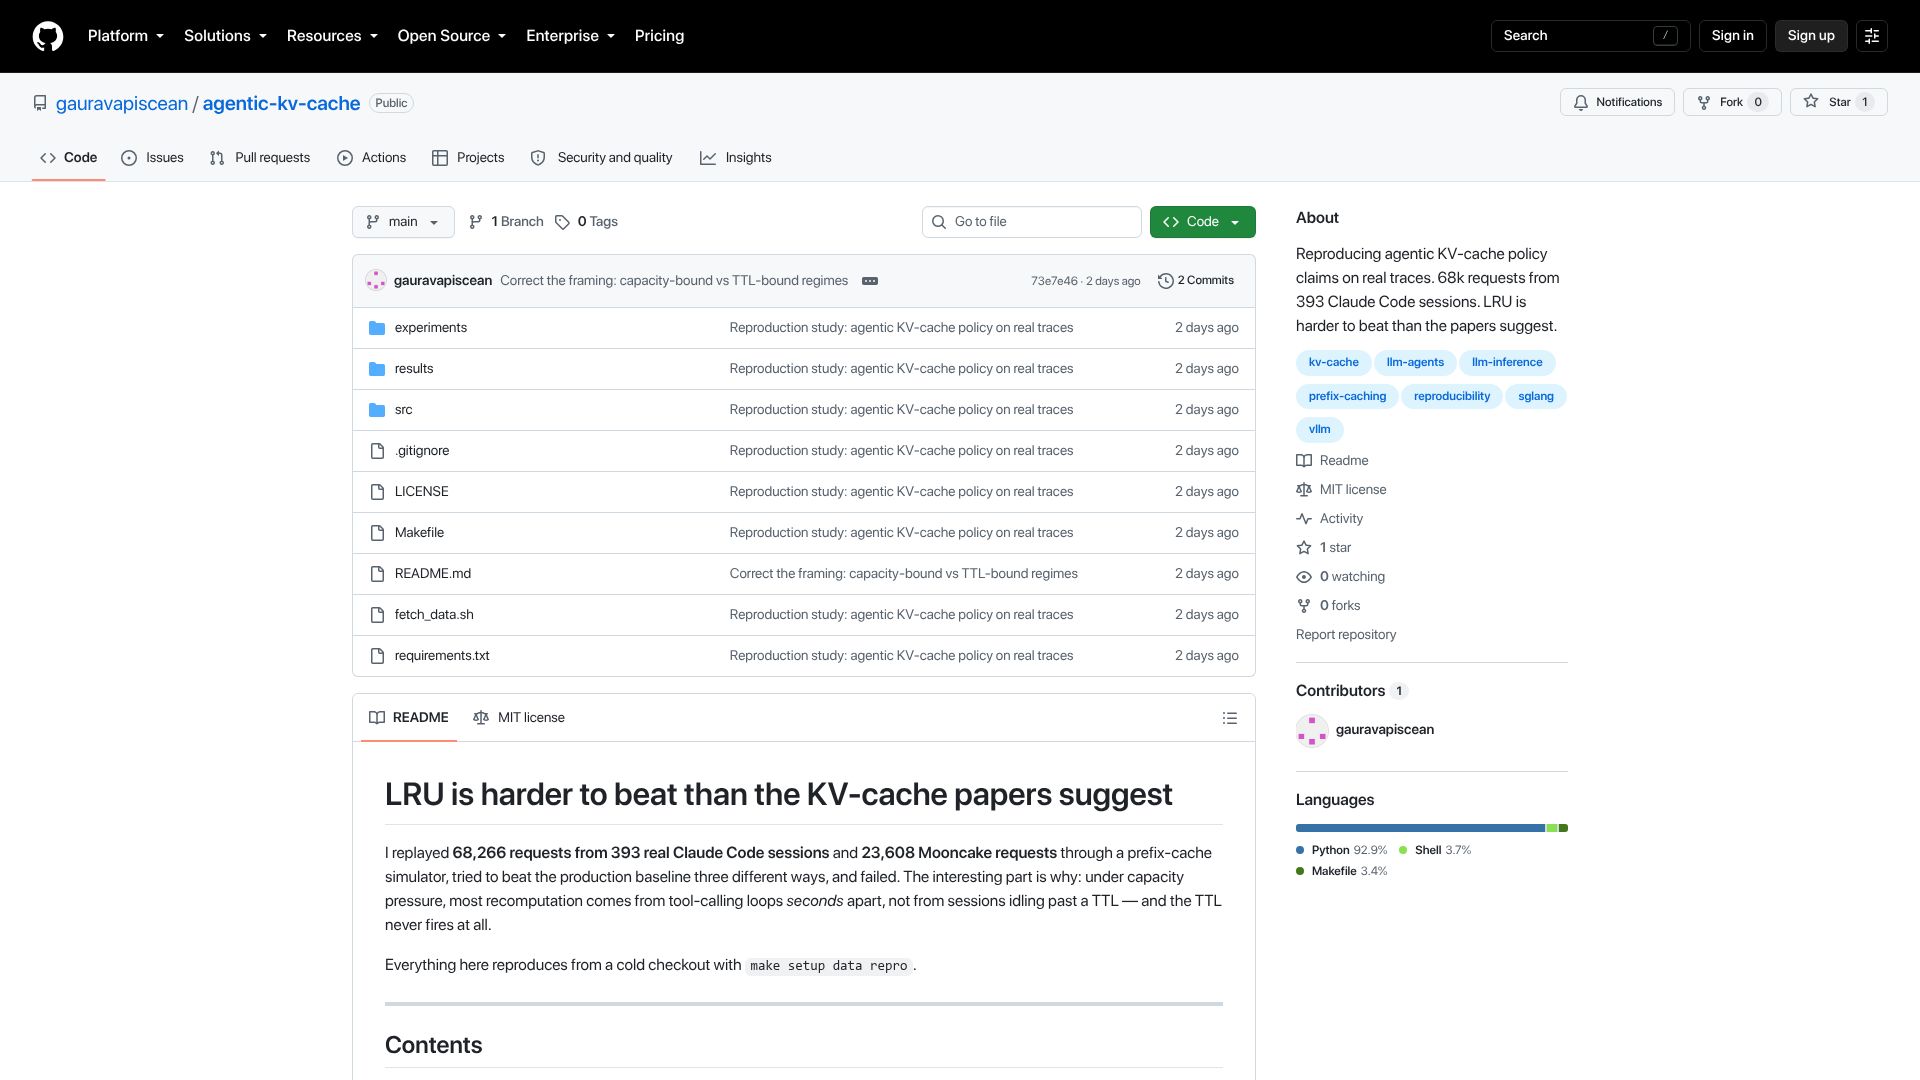This screenshot has height=1080, width=1920.
Task: Click the Sign up button
Action: click(1811, 36)
